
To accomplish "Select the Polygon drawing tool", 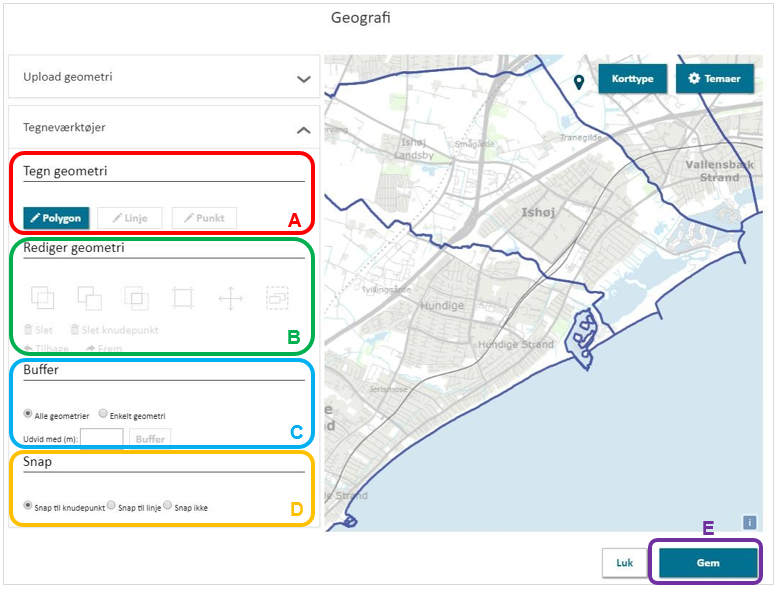I will point(56,218).
